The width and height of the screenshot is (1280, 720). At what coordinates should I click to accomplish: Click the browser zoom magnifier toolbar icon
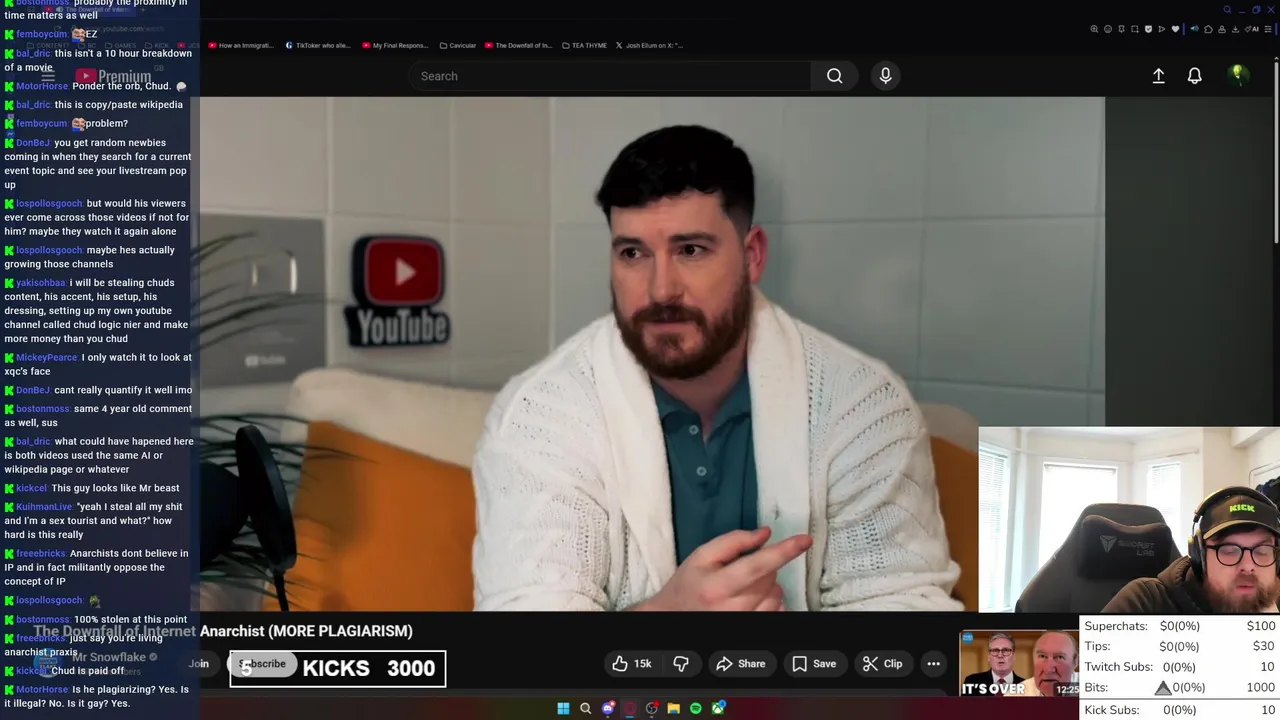point(1094,29)
